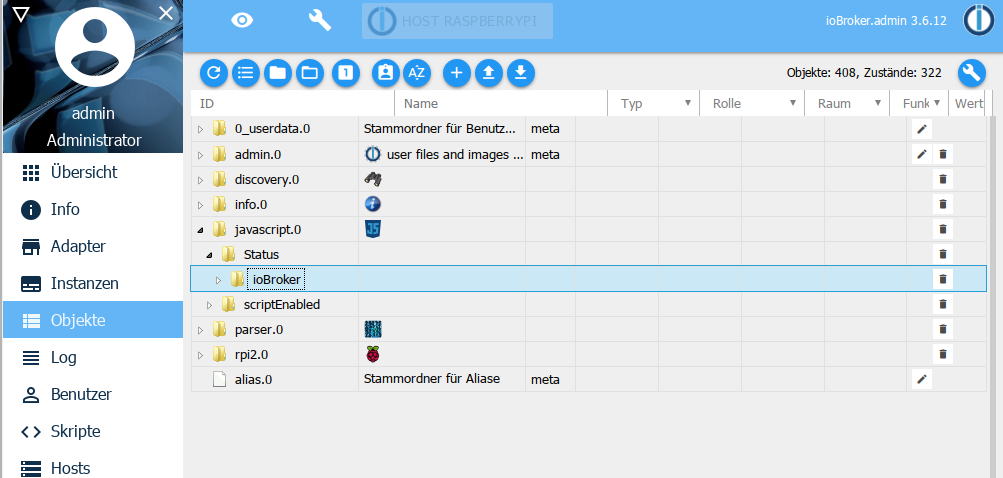Screen dimensions: 1003x478
Task: Go to Skripte editor
Action: 93,431
